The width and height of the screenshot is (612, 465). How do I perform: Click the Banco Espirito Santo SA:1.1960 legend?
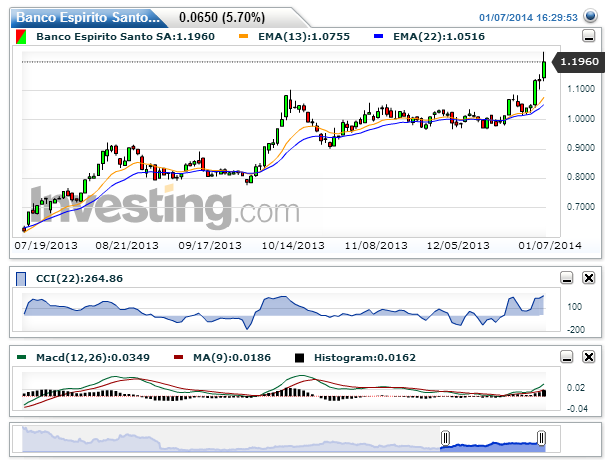[x=125, y=37]
